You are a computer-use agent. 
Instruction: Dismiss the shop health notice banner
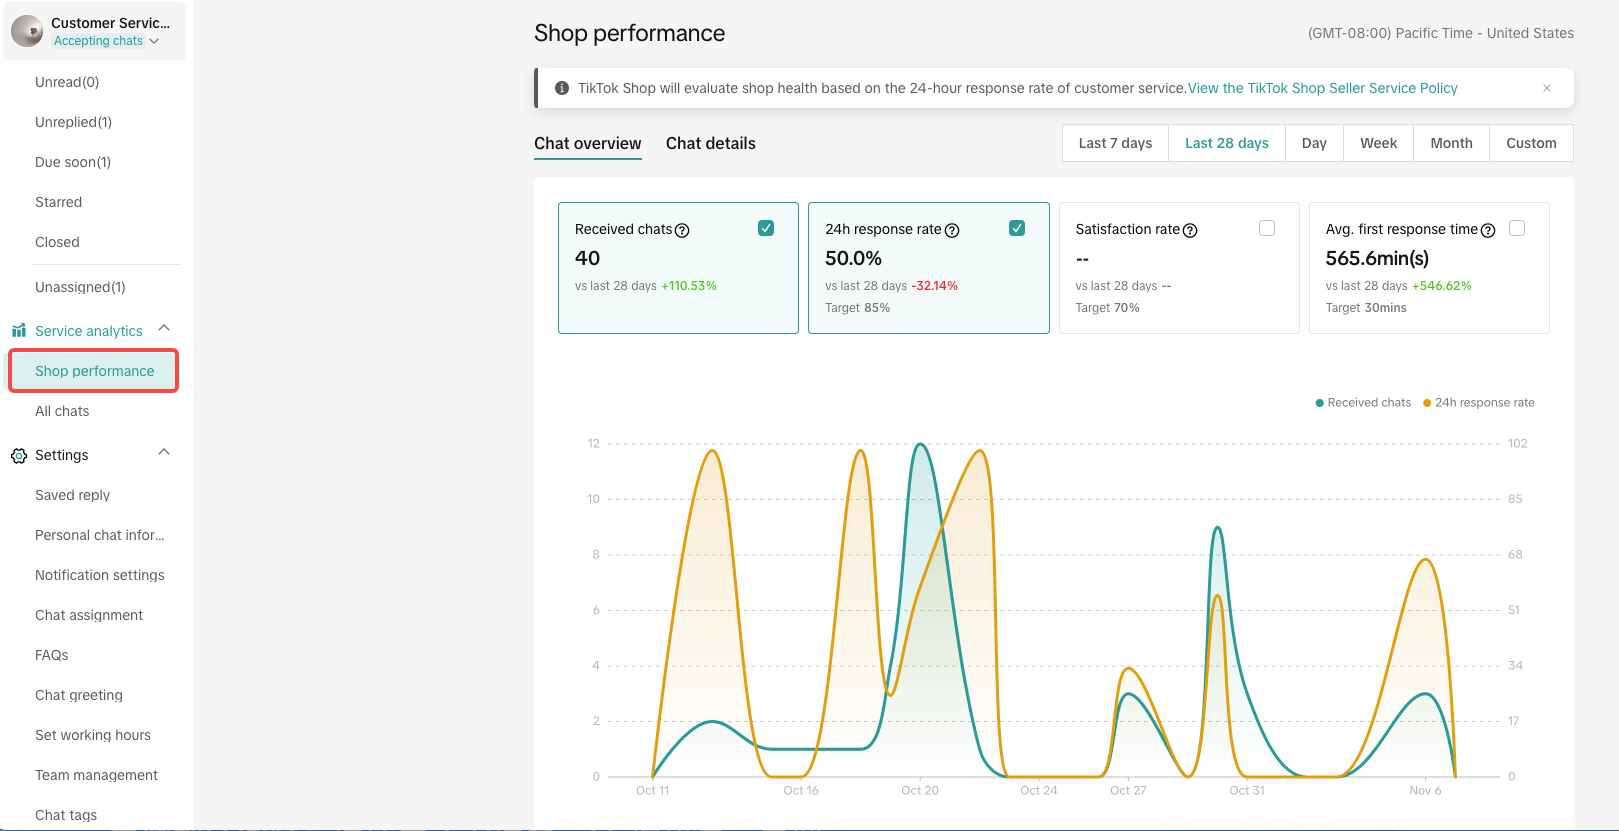1547,88
